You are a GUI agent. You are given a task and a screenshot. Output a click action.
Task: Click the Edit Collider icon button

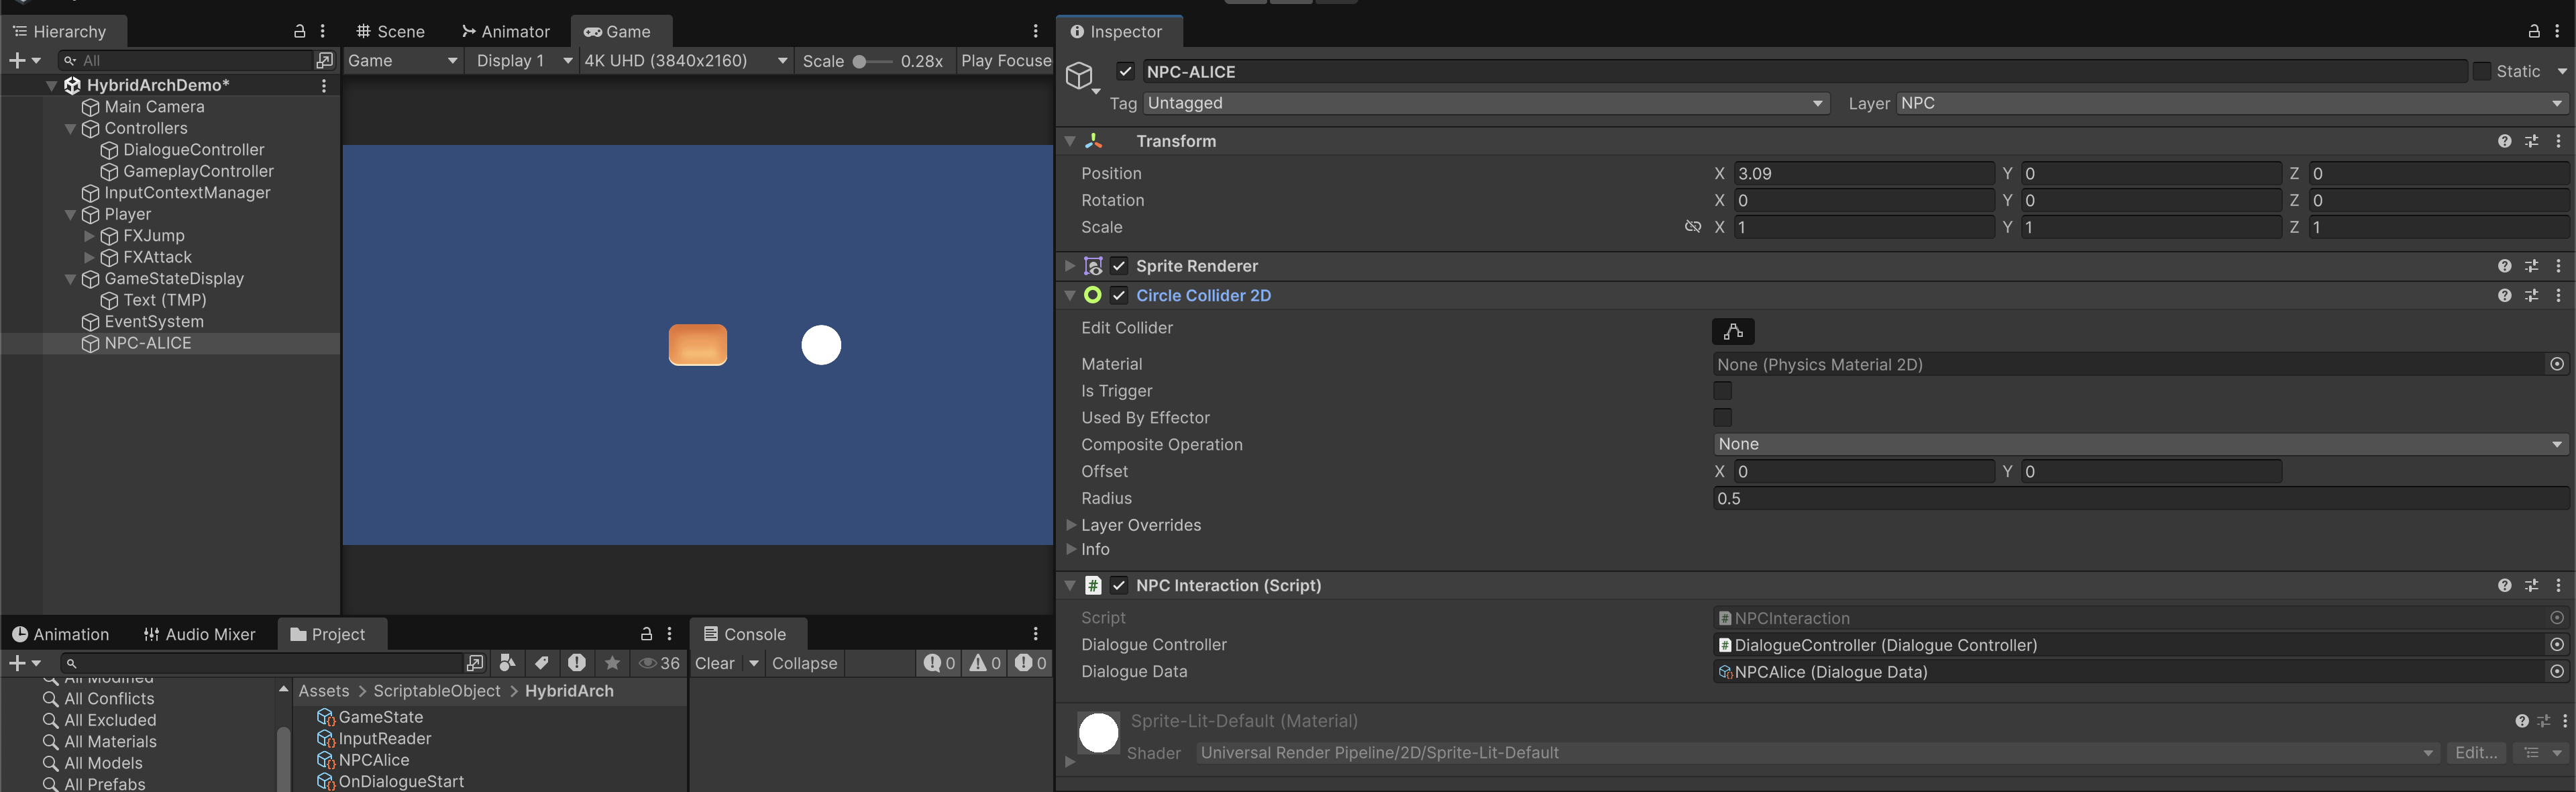(x=1733, y=331)
